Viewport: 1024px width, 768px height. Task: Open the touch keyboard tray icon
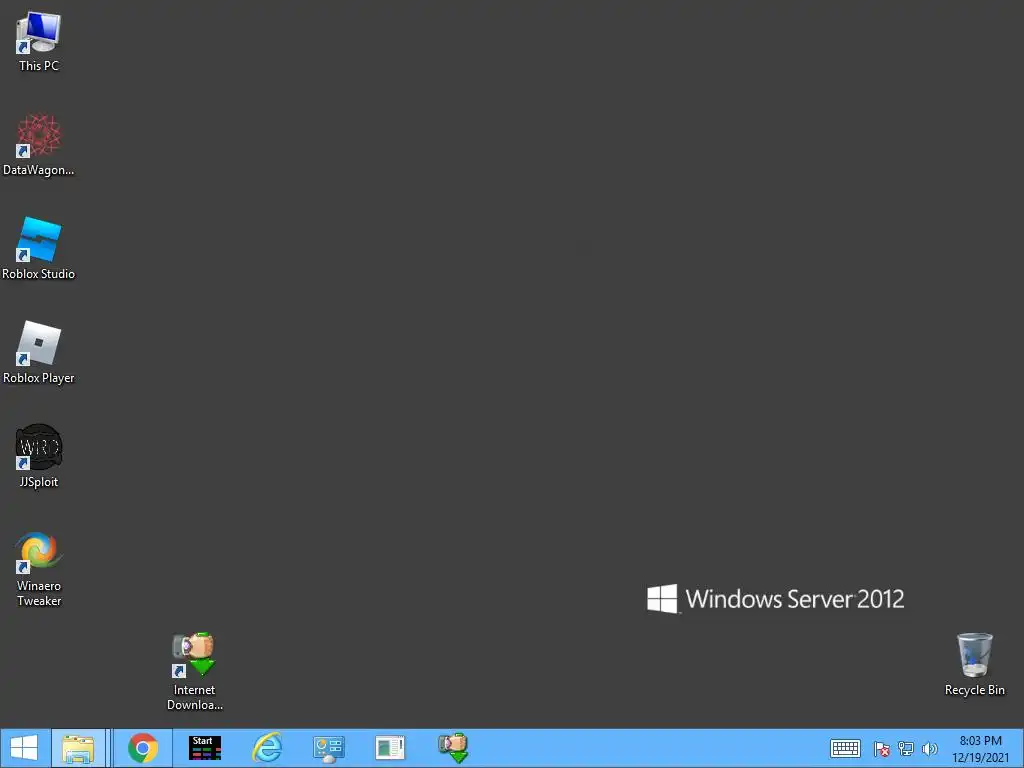845,748
